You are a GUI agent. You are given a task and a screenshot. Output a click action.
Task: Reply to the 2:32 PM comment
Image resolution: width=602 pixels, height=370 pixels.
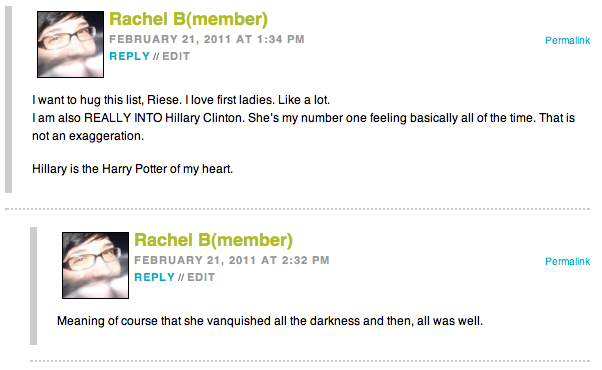pyautogui.click(x=154, y=277)
